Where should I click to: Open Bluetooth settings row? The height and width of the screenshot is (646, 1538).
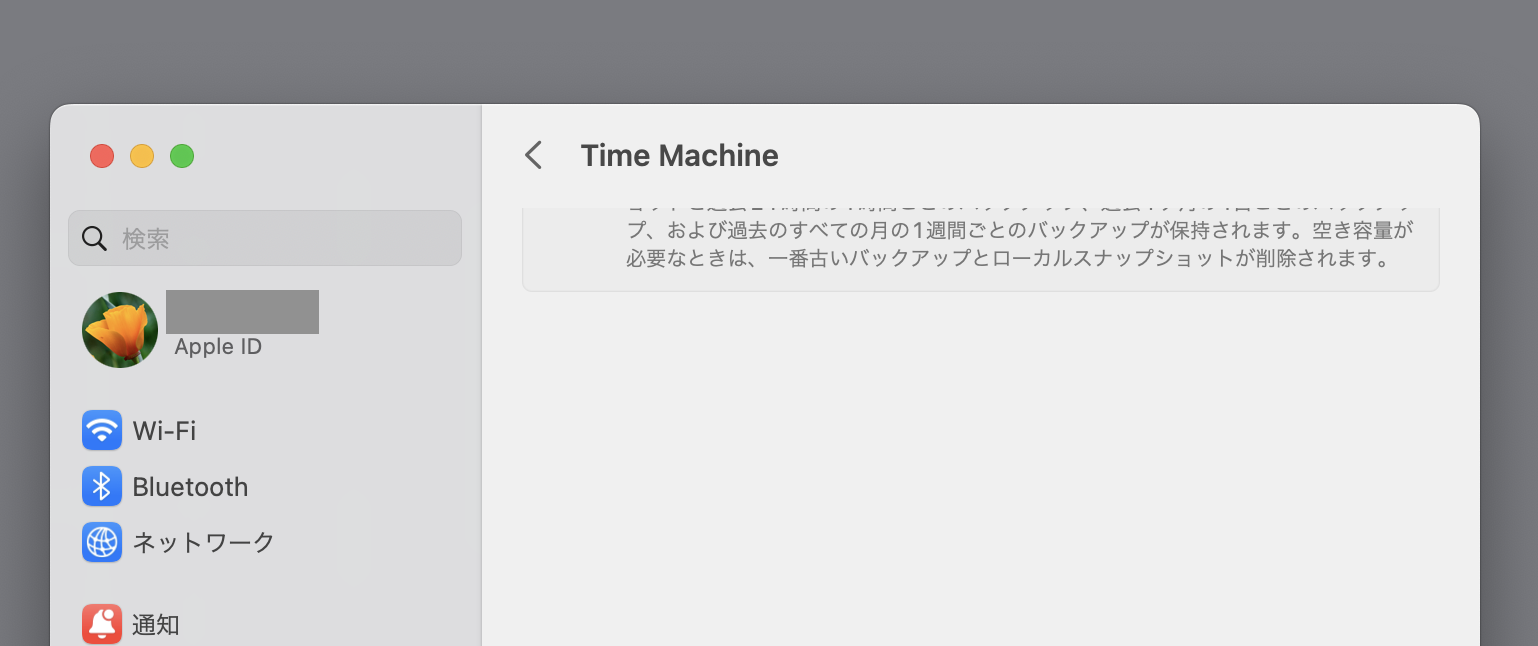click(x=265, y=486)
